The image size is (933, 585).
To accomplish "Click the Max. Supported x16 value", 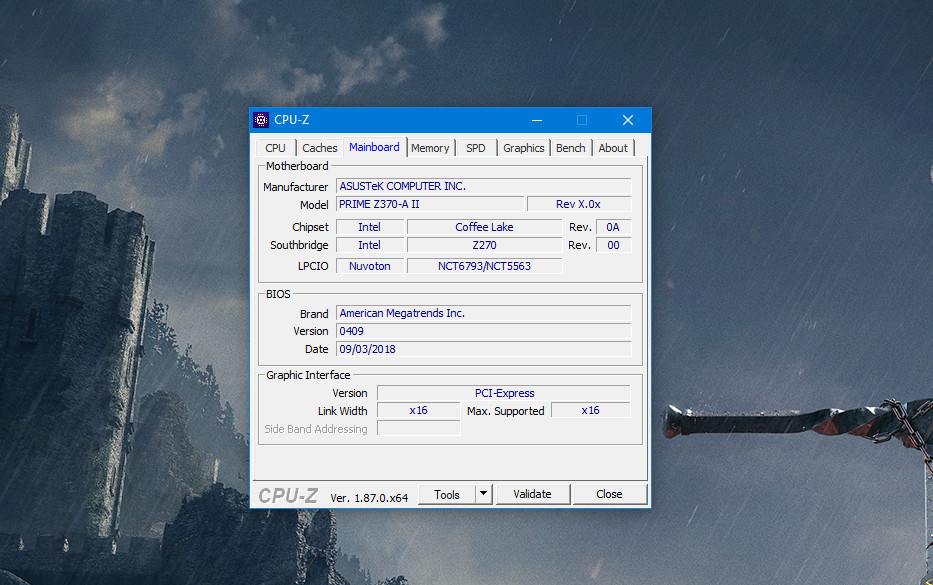I will [591, 411].
